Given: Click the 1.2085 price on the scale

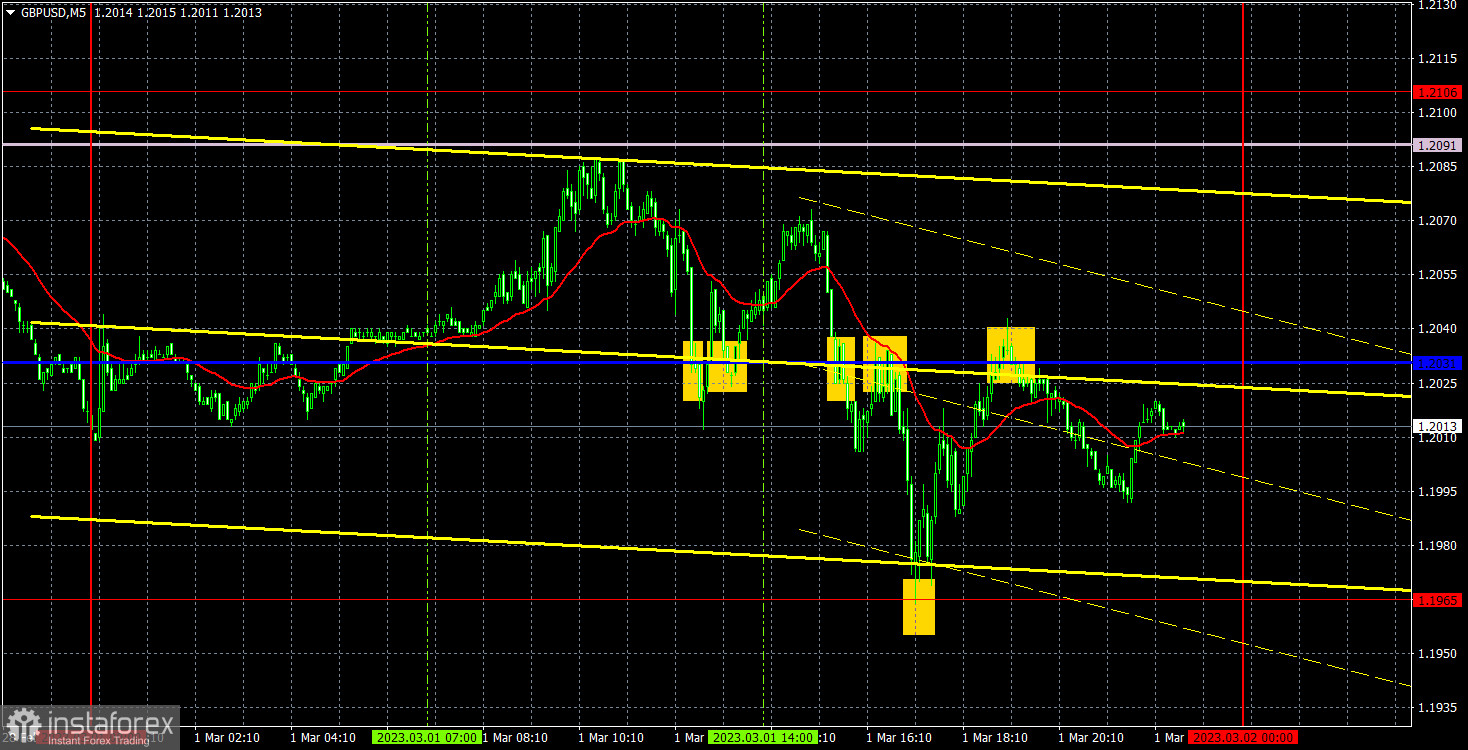Looking at the screenshot, I should (x=1438, y=167).
